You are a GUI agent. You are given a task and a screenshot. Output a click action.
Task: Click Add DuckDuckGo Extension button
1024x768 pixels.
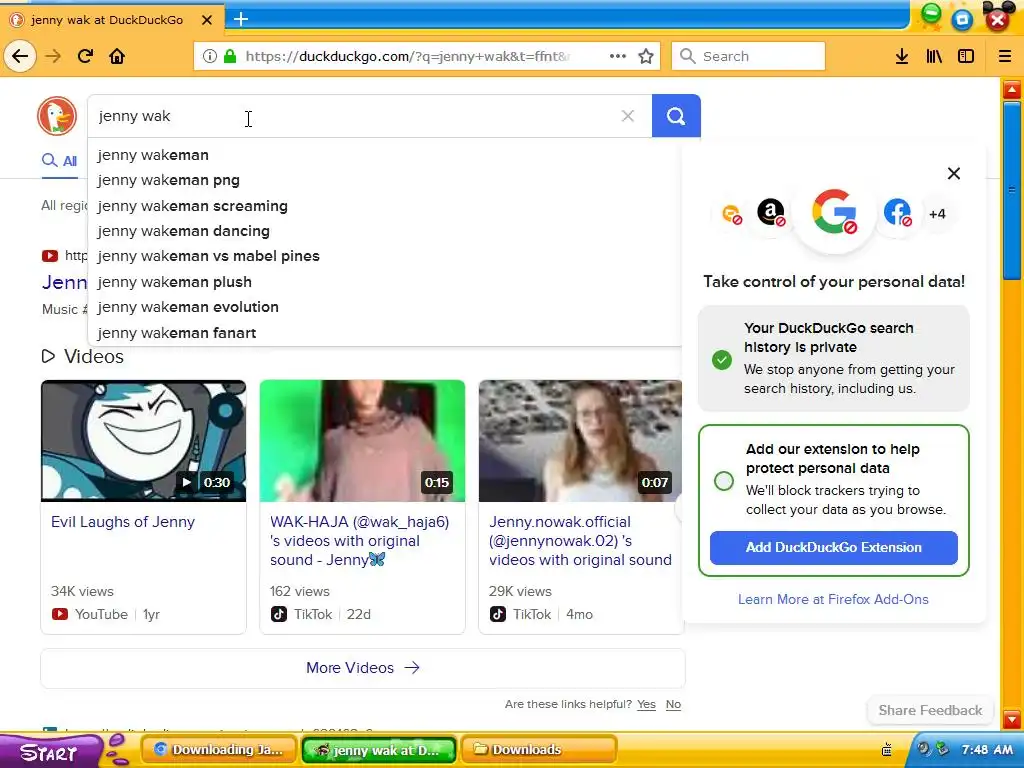[834, 547]
